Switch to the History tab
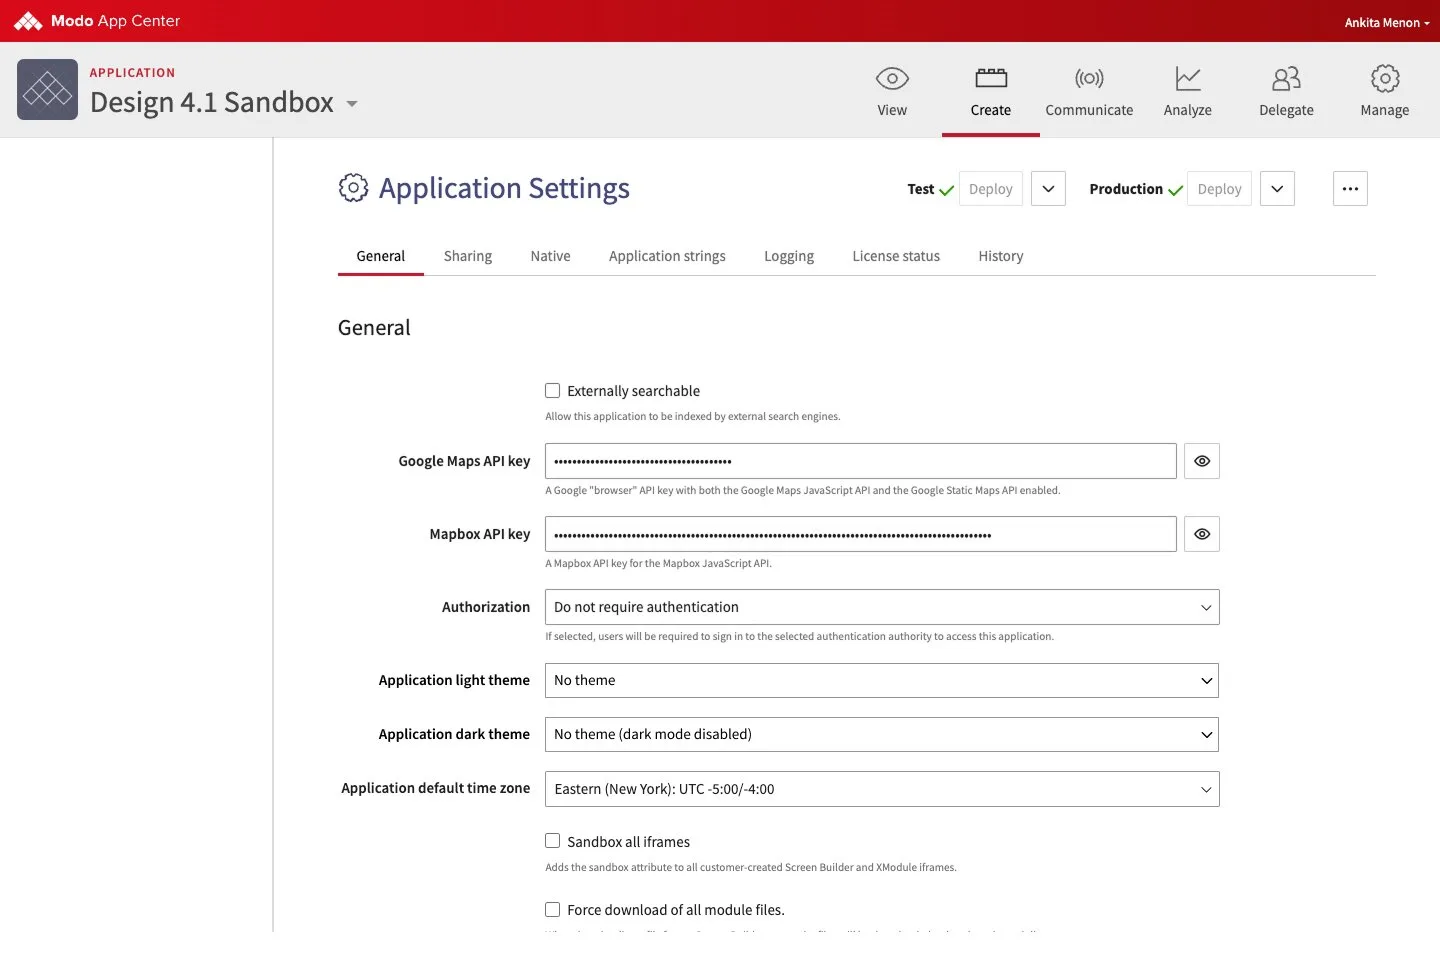This screenshot has height=970, width=1440. 1001,256
